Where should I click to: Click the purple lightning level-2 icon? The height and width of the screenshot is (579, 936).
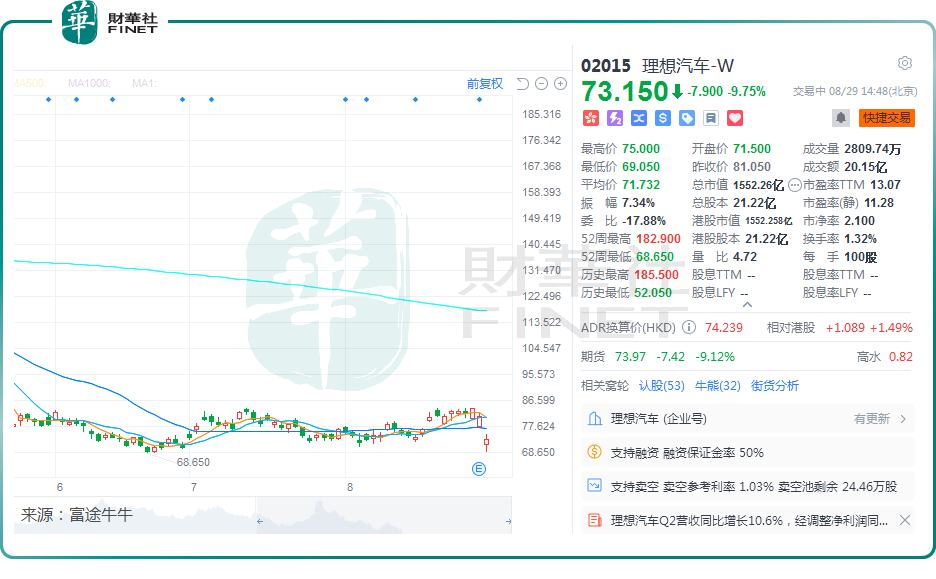pyautogui.click(x=615, y=118)
